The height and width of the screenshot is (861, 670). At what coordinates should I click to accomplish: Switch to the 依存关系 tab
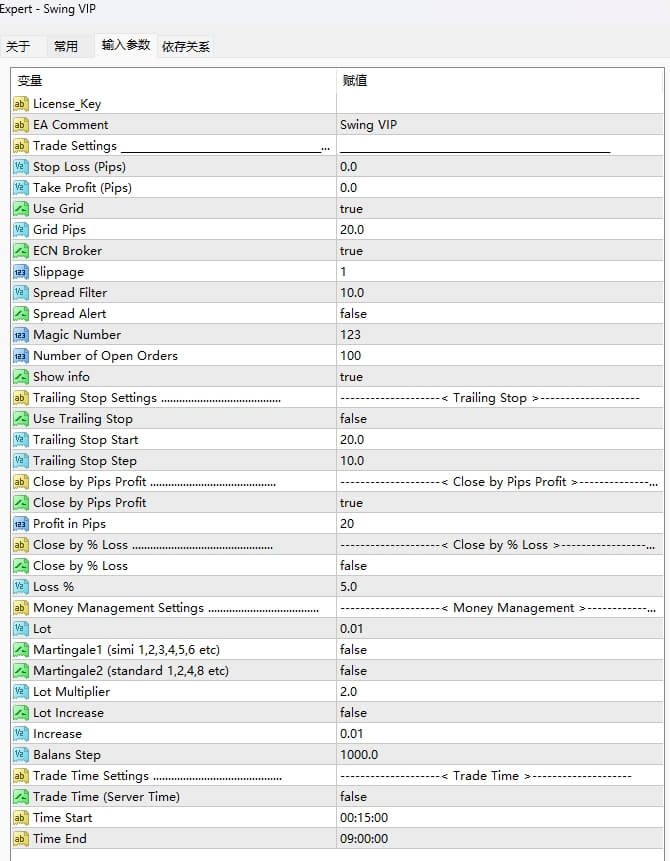coord(186,46)
